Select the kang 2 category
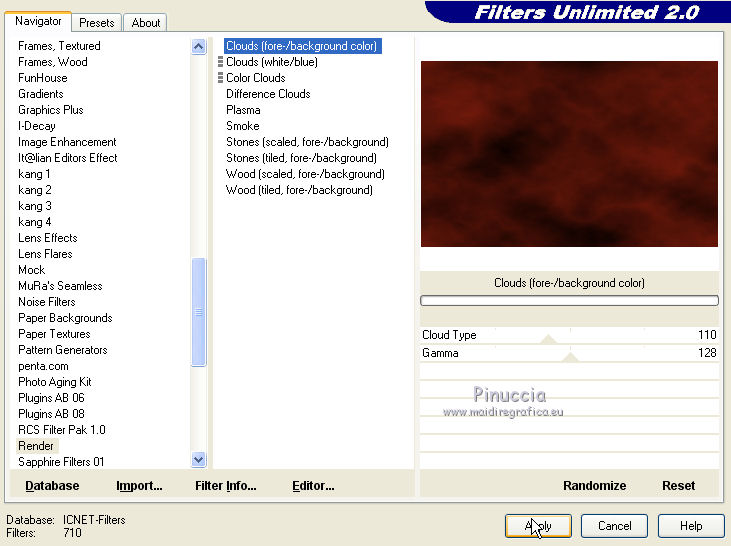The height and width of the screenshot is (546, 731). pos(34,190)
